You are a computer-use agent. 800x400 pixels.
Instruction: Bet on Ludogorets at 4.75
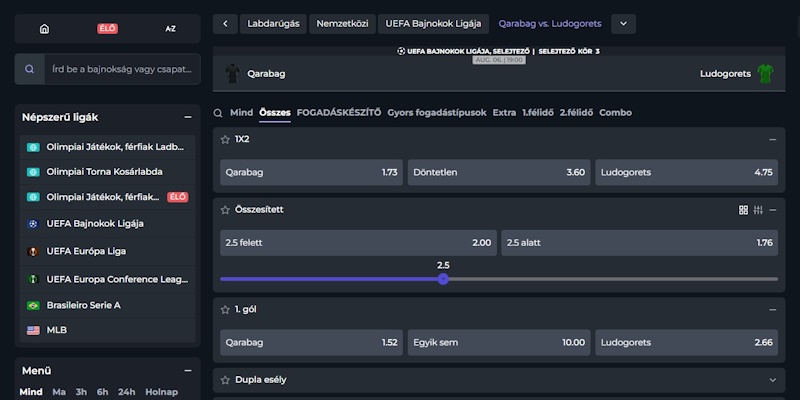point(687,172)
